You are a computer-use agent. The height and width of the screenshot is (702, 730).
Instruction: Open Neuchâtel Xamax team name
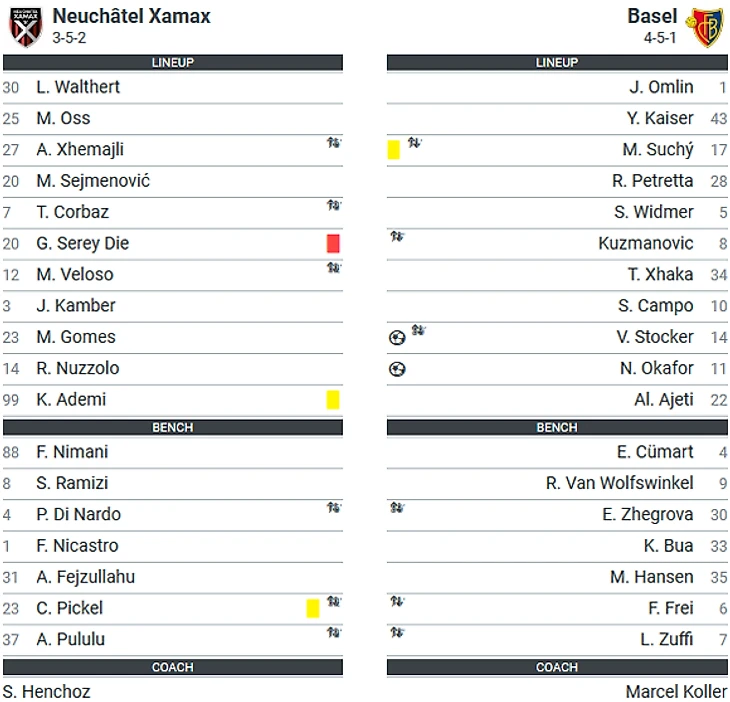point(131,16)
